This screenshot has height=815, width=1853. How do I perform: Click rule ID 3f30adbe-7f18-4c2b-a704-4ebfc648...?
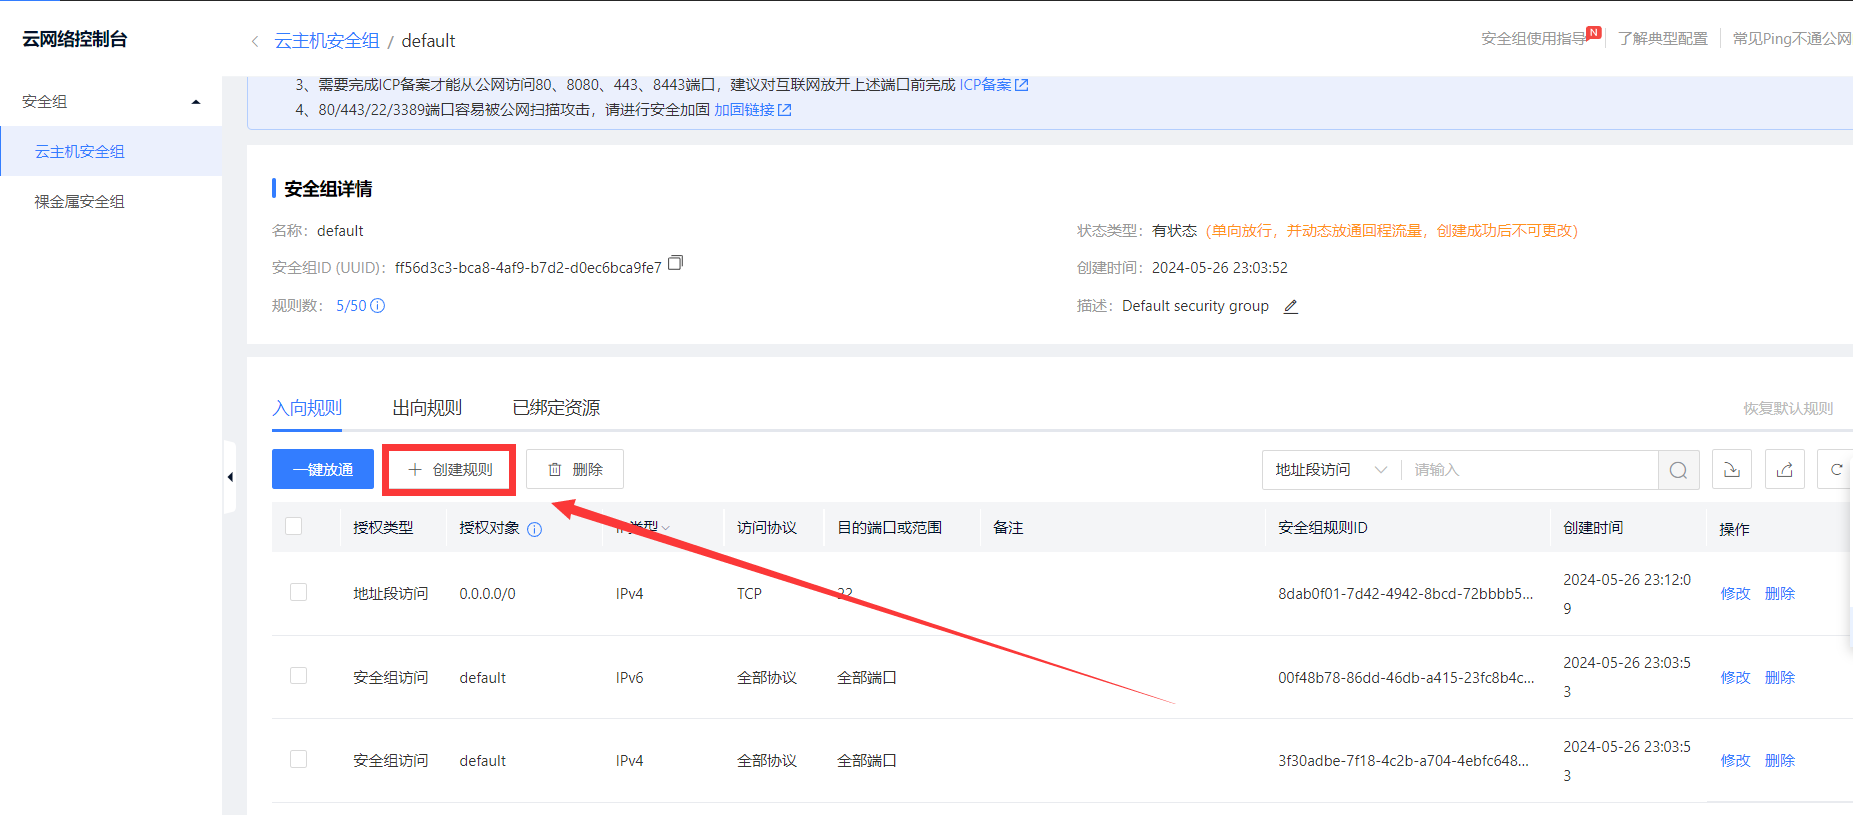(x=1403, y=761)
